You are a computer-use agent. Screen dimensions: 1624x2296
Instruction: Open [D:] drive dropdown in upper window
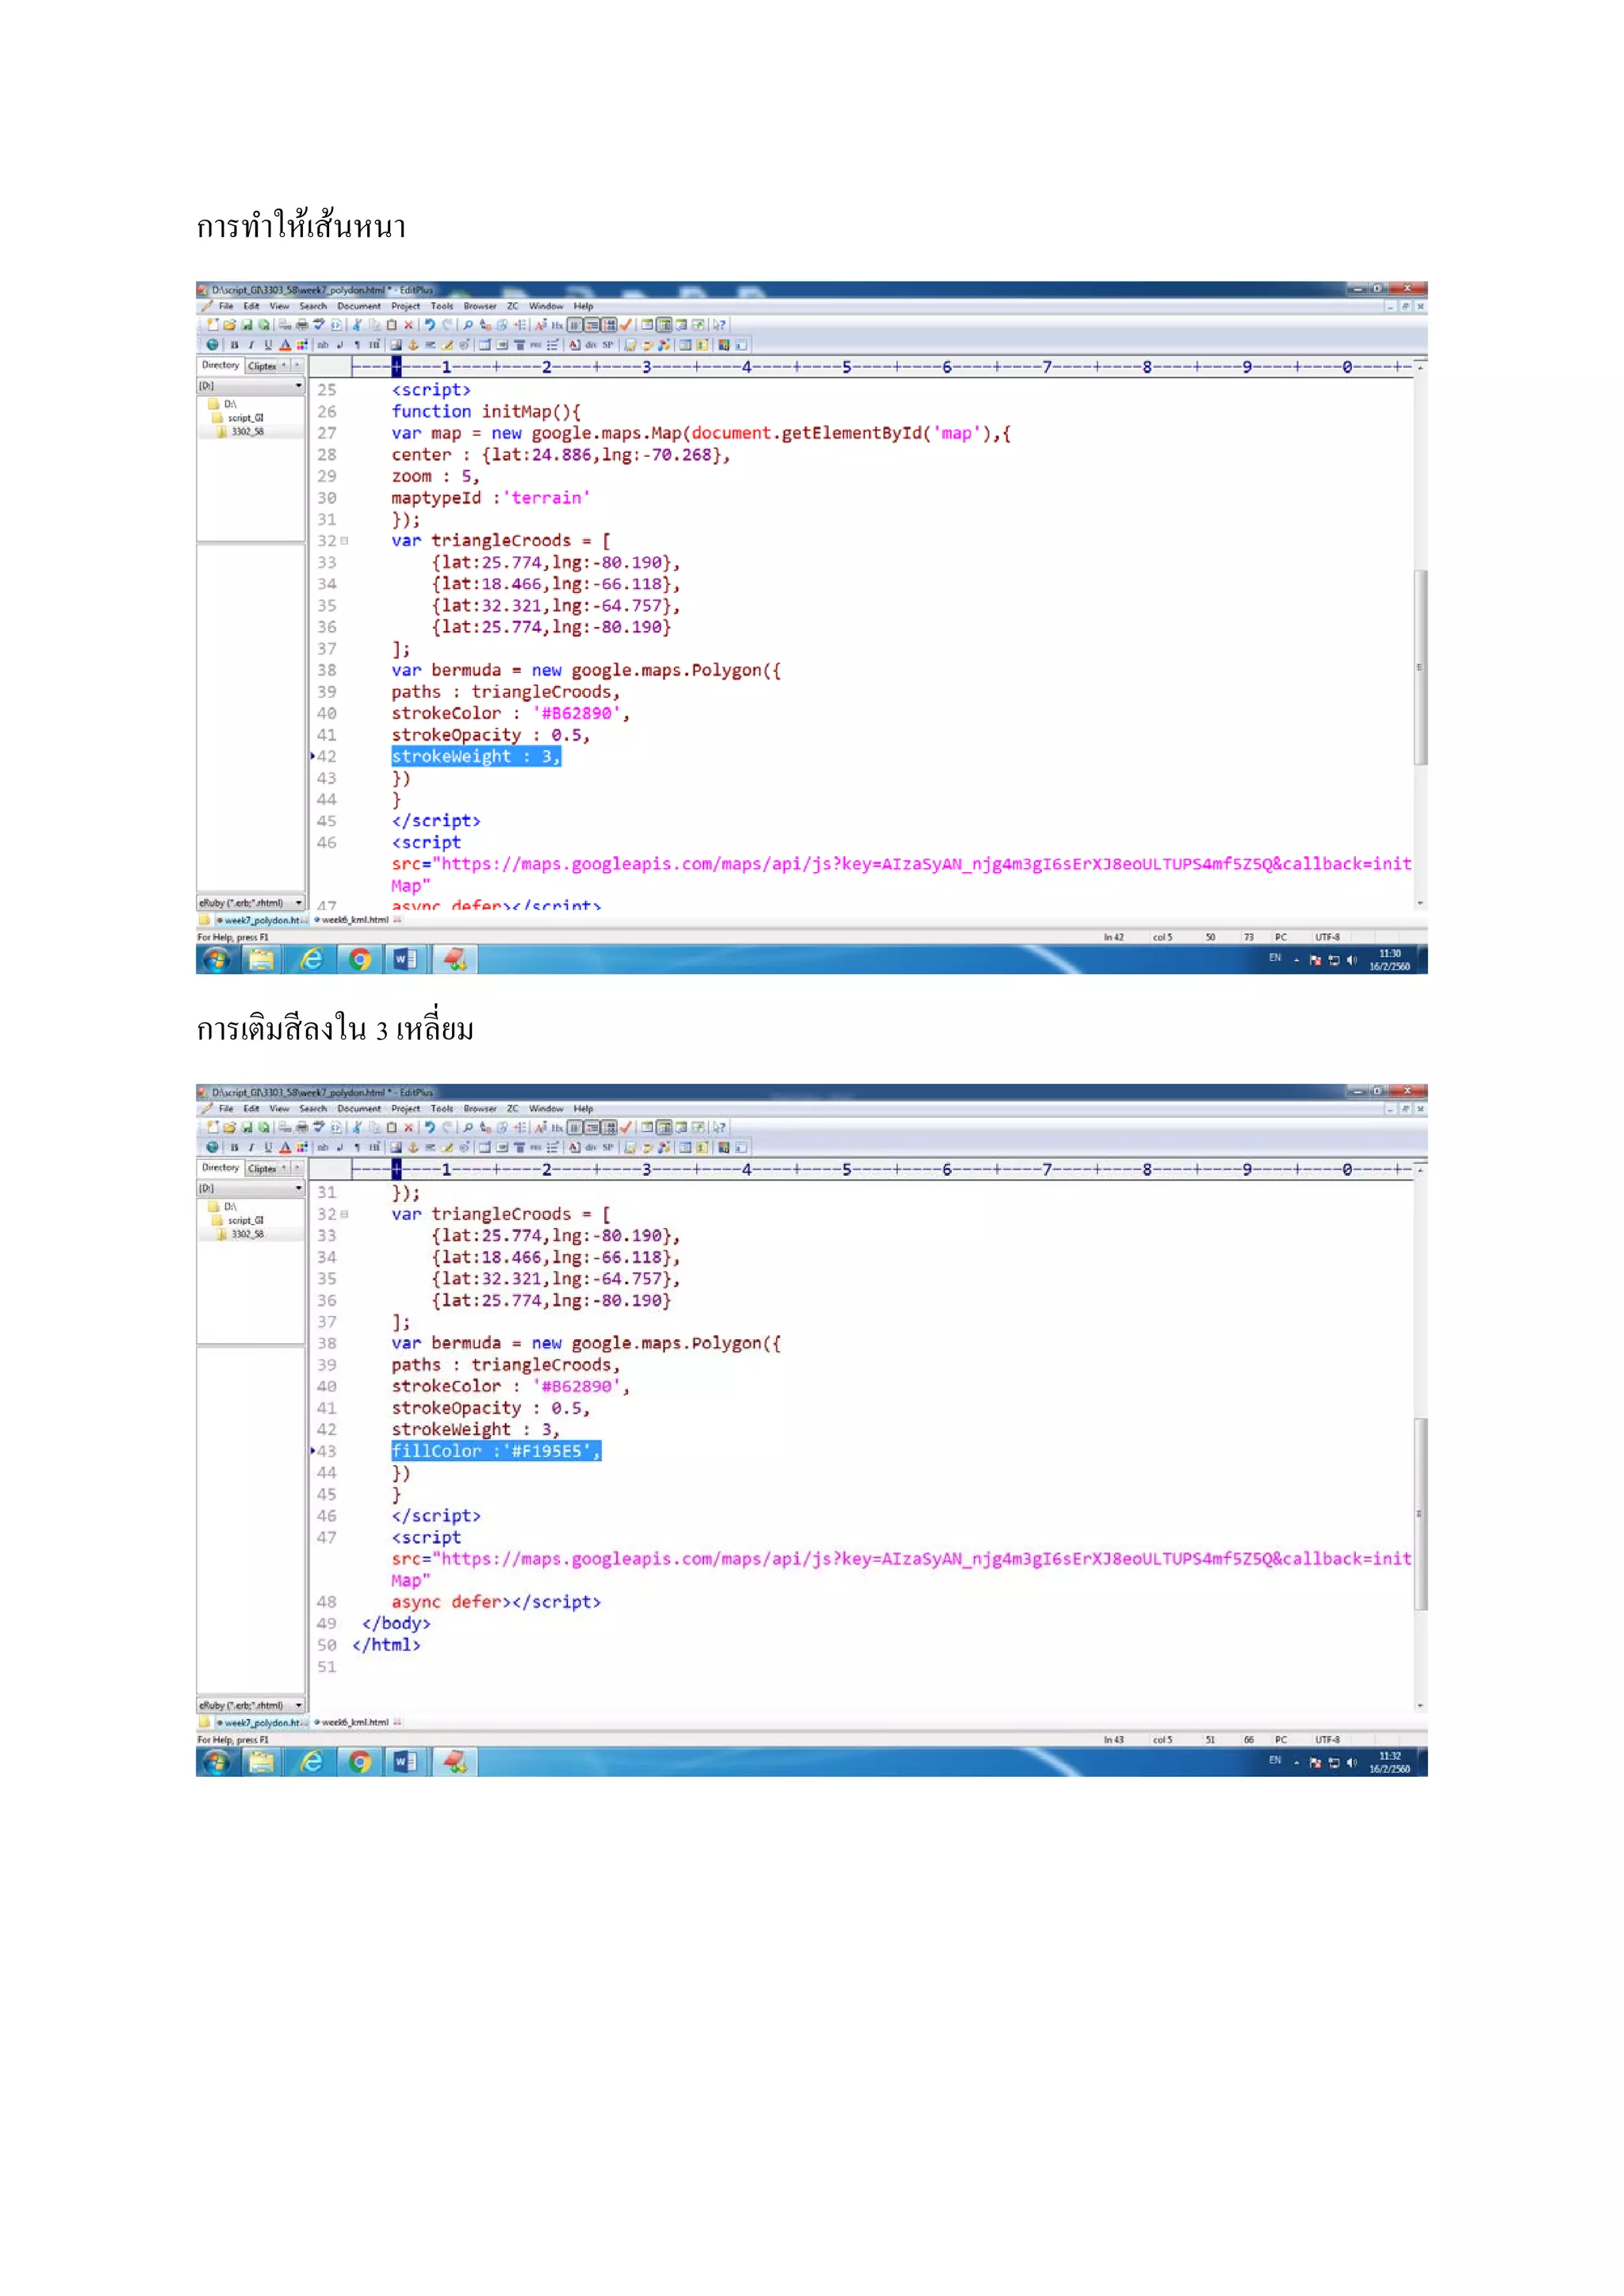[298, 386]
